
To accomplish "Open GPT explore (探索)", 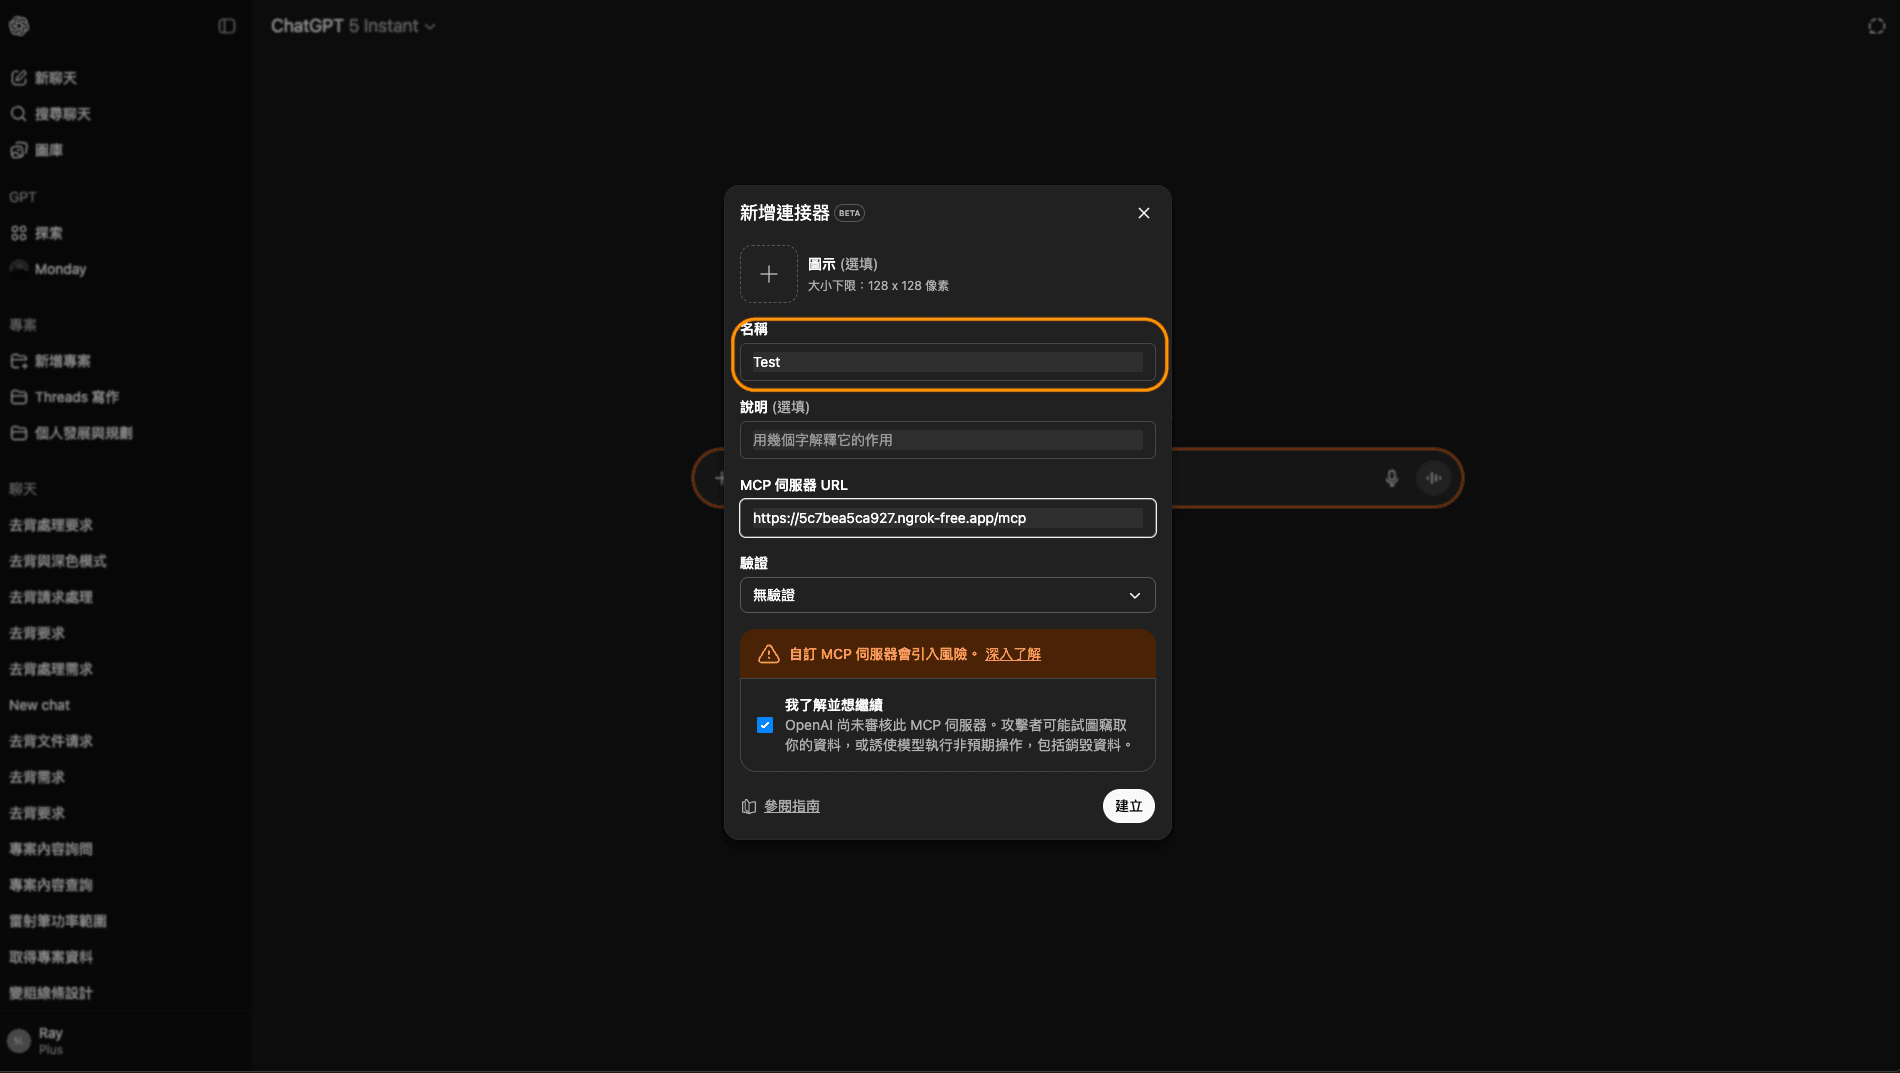I will pyautogui.click(x=47, y=232).
